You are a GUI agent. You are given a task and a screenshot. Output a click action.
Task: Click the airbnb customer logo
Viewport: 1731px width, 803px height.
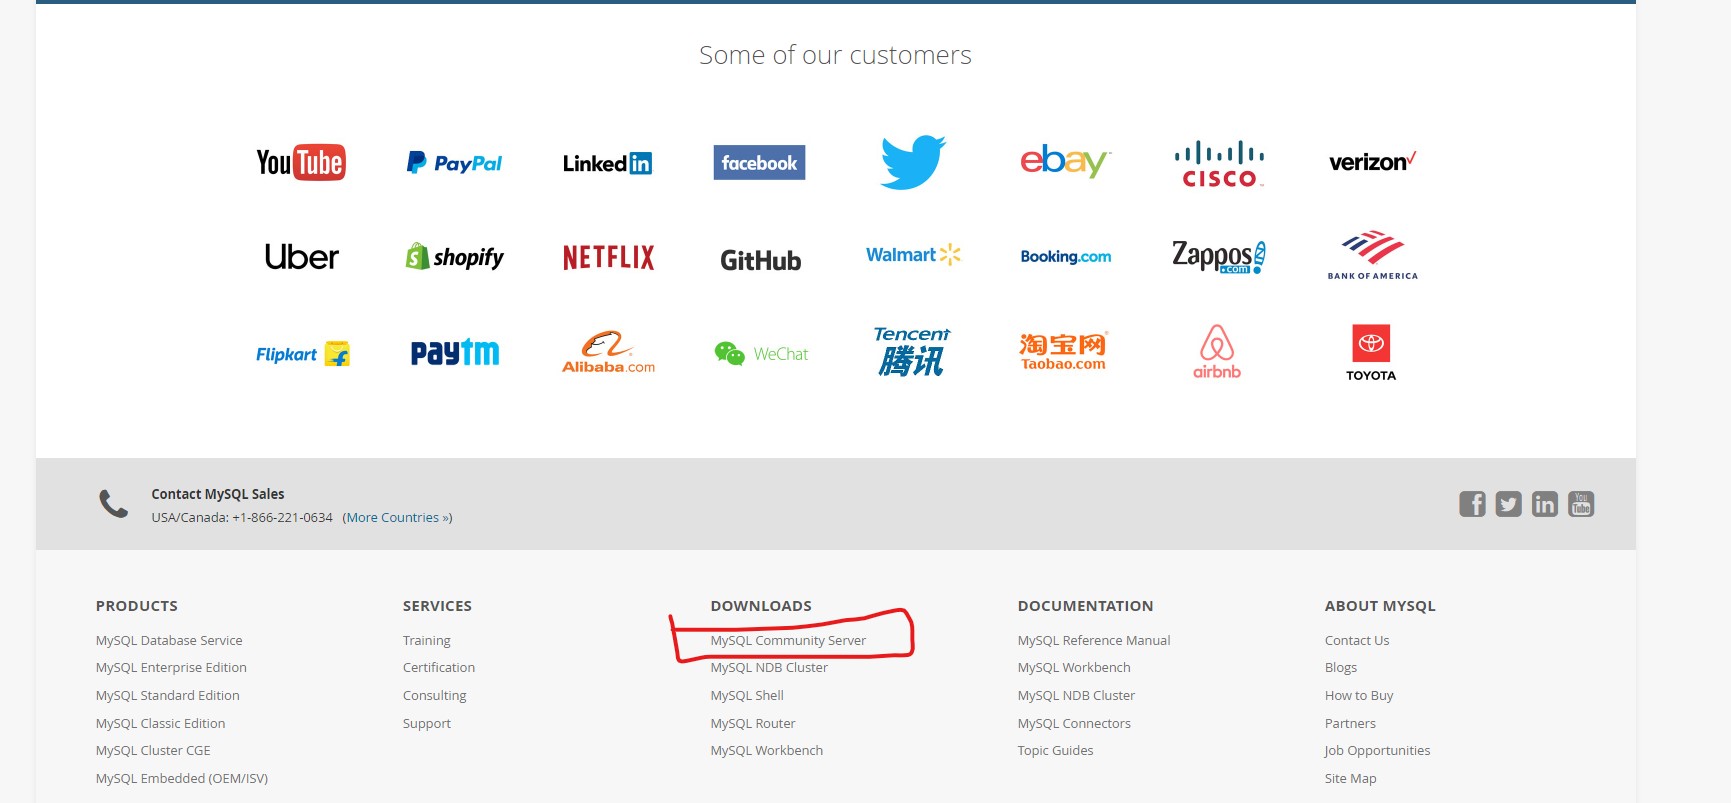1217,351
